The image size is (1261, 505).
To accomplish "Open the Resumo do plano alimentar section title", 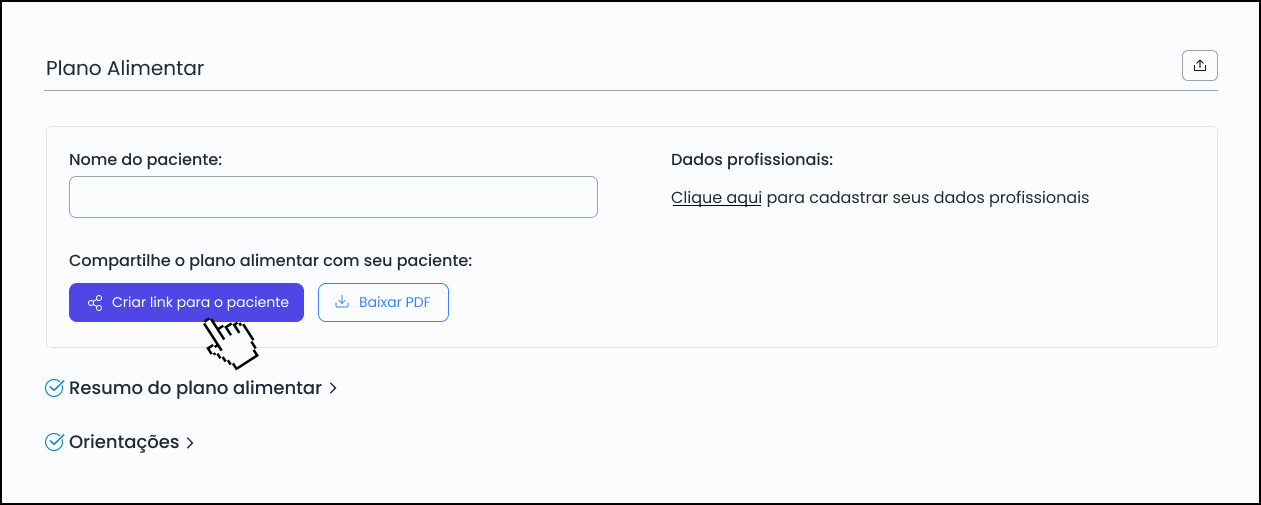I will click(x=195, y=388).
